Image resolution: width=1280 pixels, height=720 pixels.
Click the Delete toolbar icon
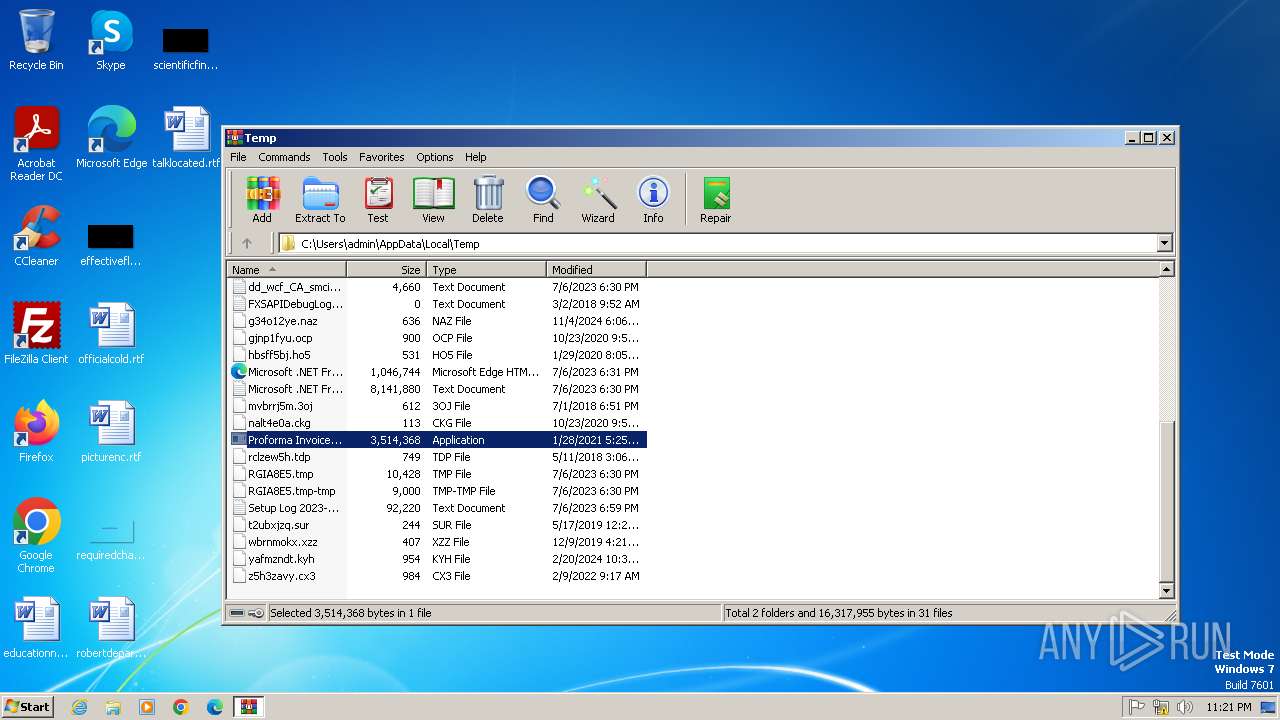tap(488, 200)
